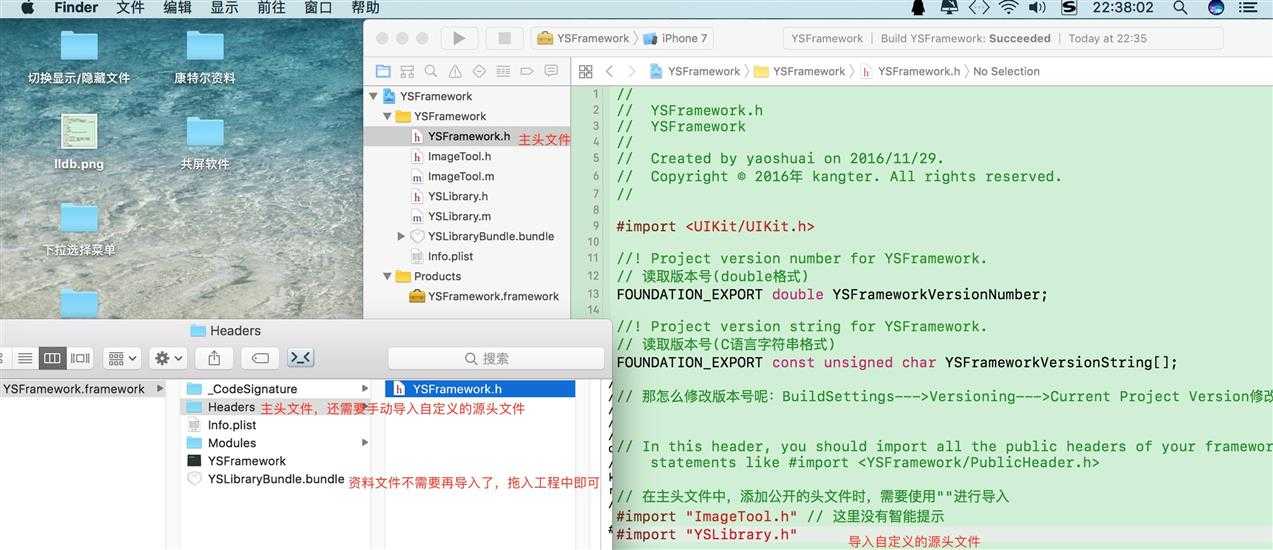Open the 窗口 menu
The height and width of the screenshot is (550, 1273).
click(x=318, y=8)
